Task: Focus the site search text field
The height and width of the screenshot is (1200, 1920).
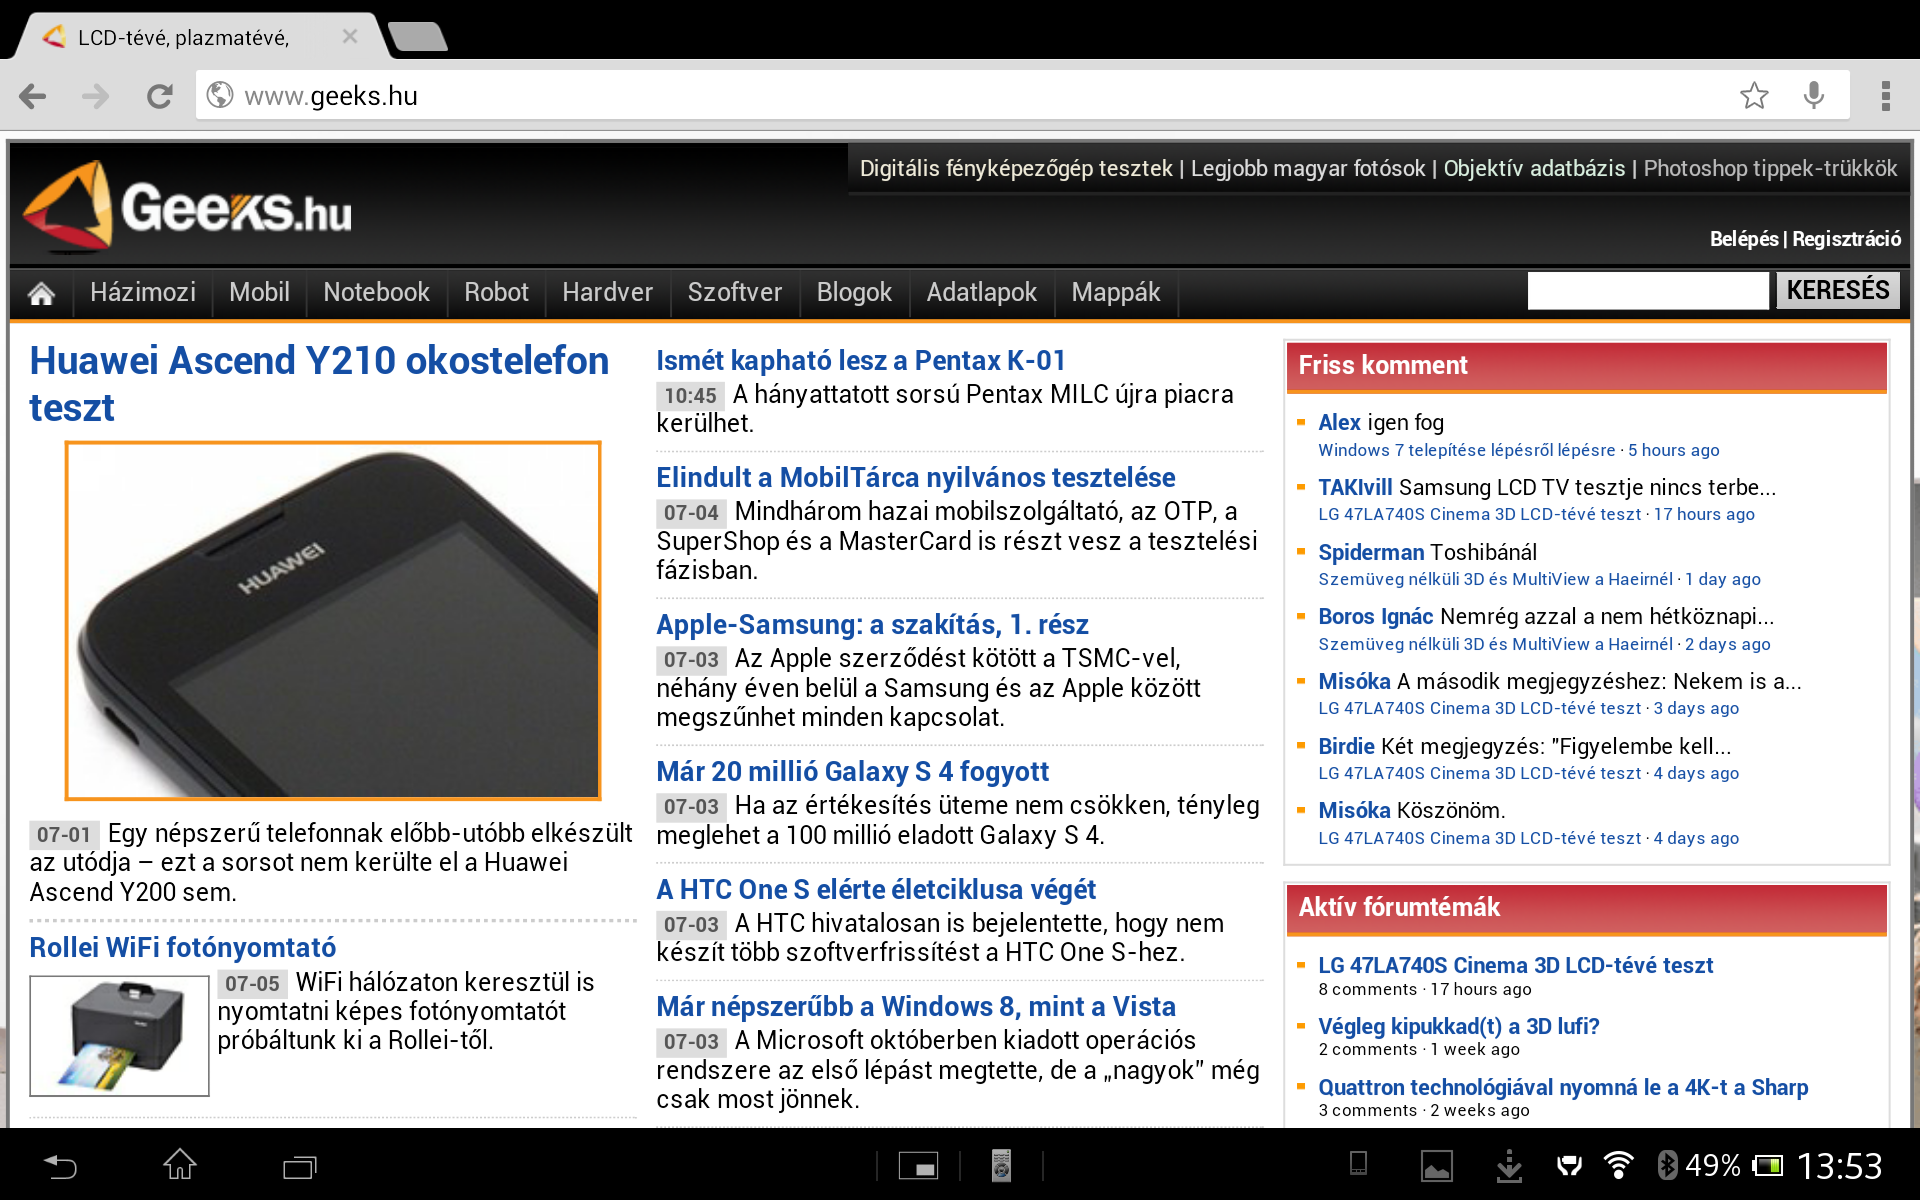Action: (1647, 291)
